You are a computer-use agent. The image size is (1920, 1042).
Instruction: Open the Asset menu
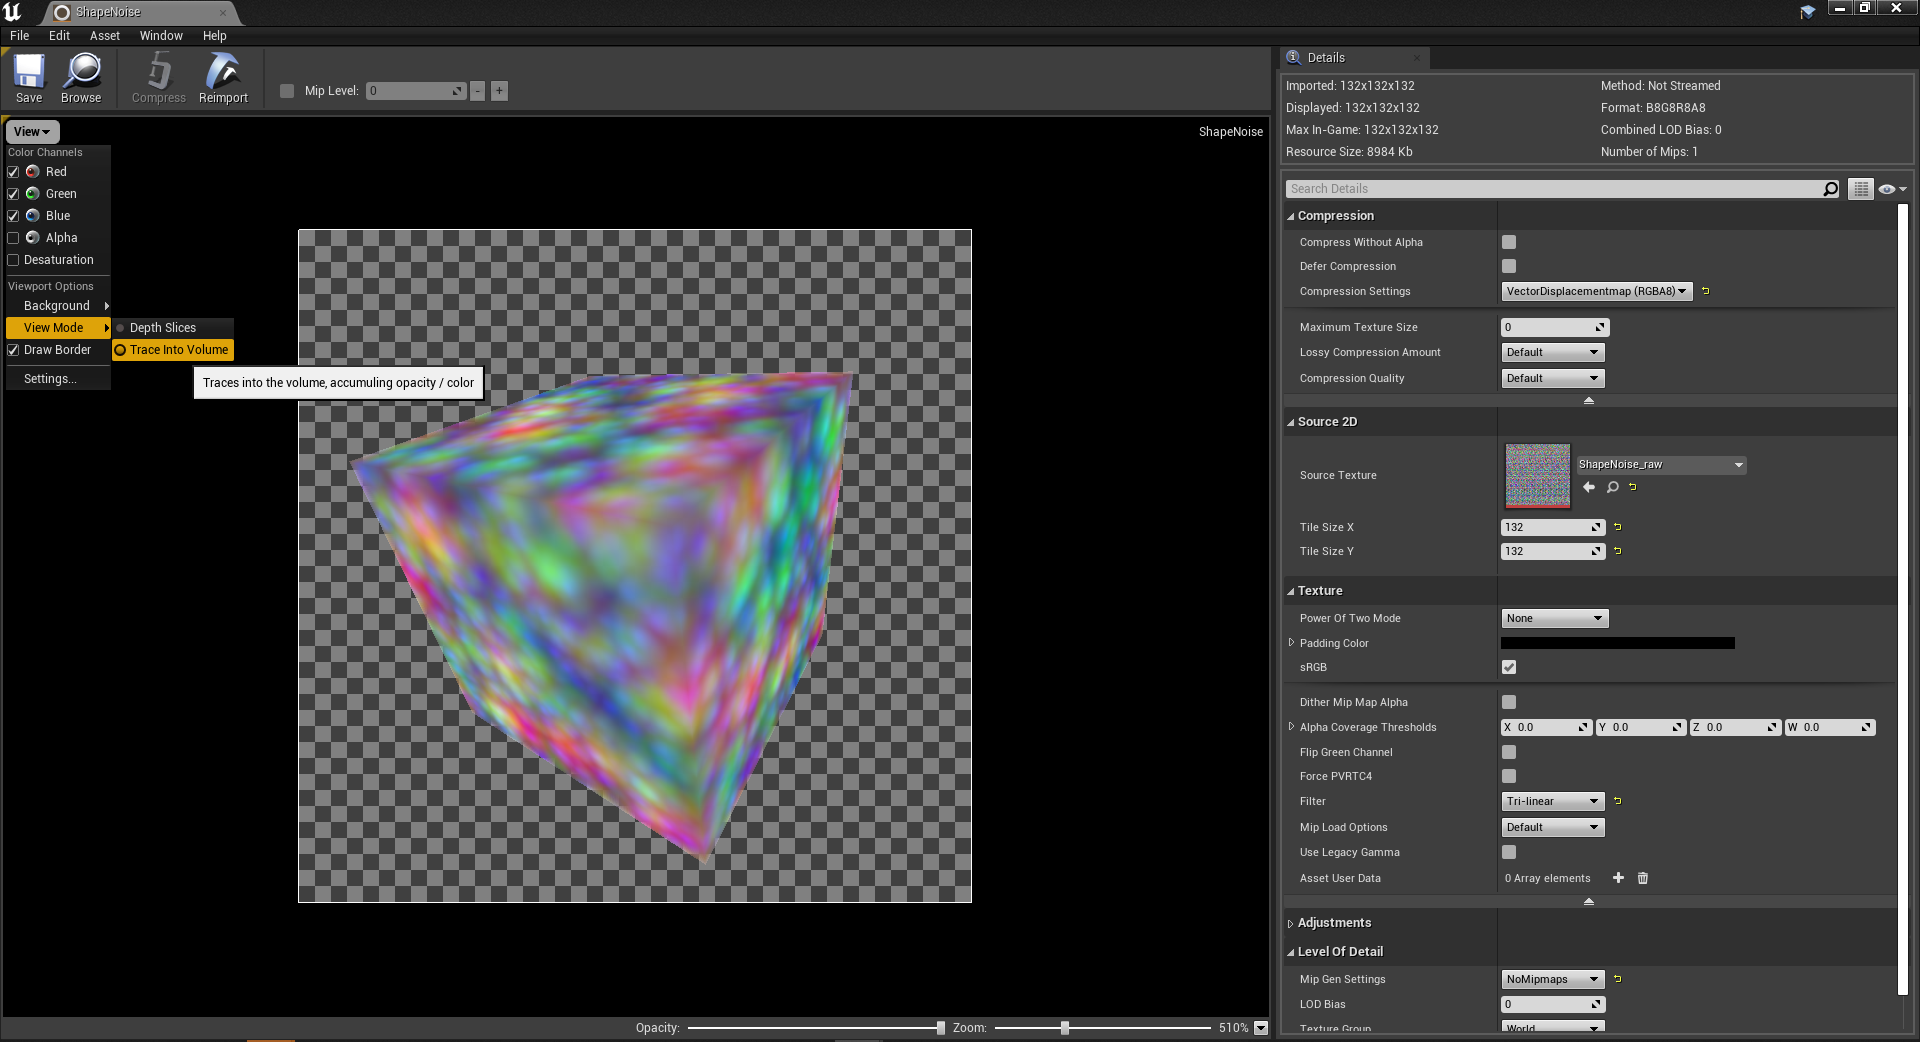pos(104,35)
